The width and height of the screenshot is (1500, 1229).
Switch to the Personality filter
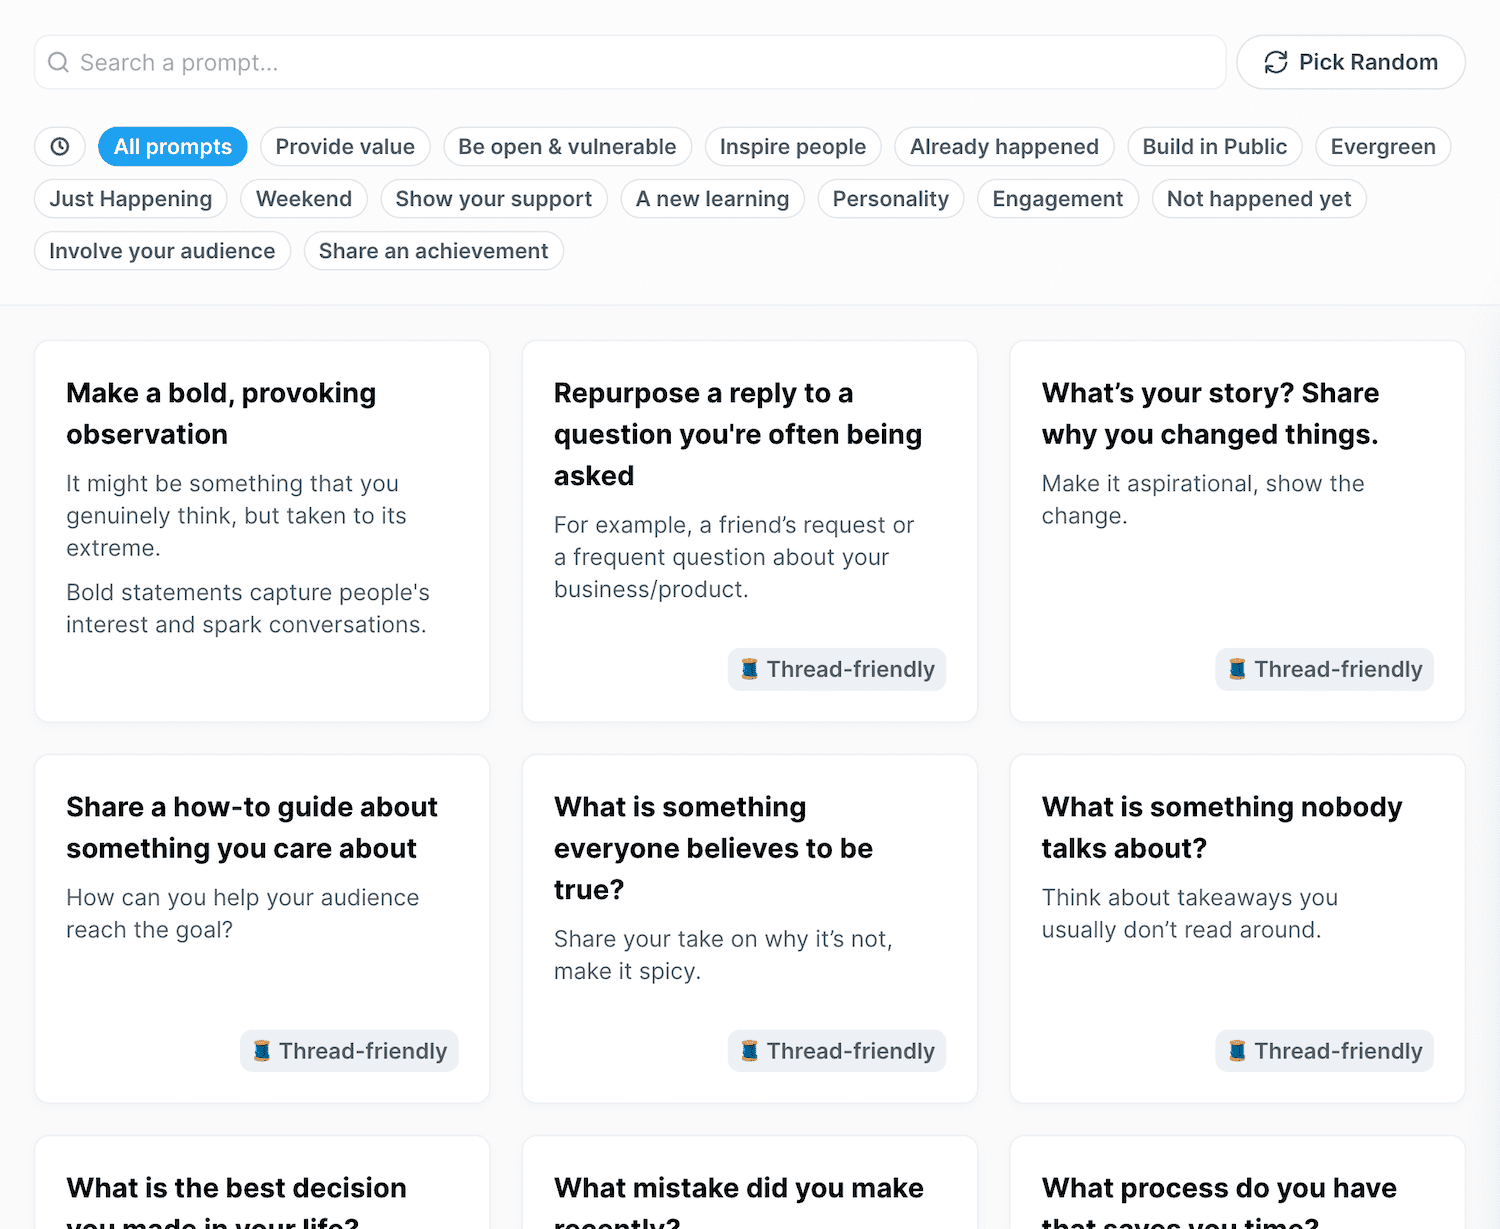click(890, 198)
